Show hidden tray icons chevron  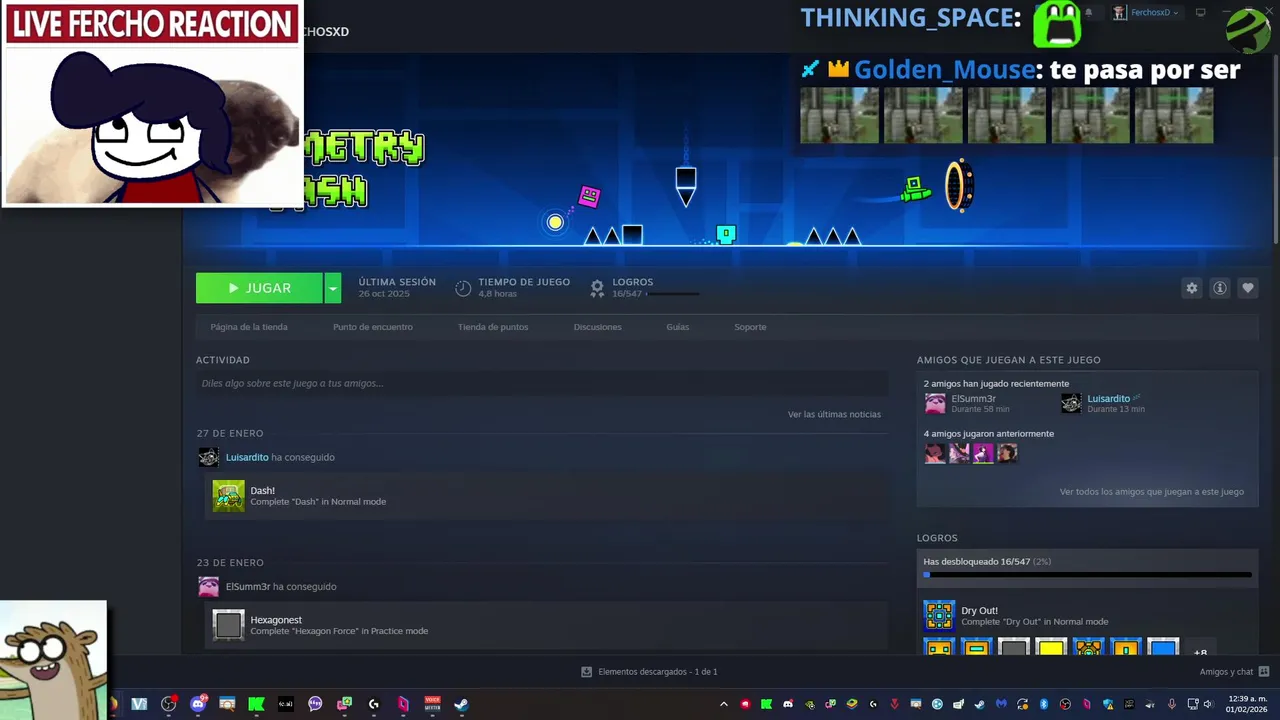click(724, 704)
